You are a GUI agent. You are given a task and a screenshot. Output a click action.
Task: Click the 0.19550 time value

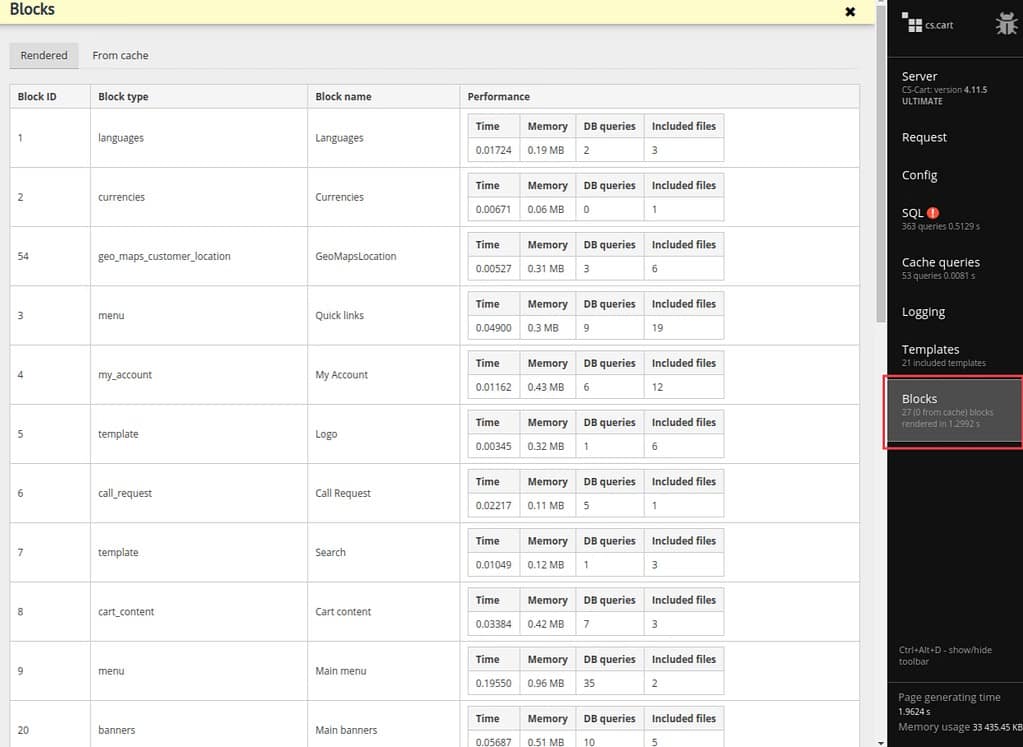click(x=493, y=683)
